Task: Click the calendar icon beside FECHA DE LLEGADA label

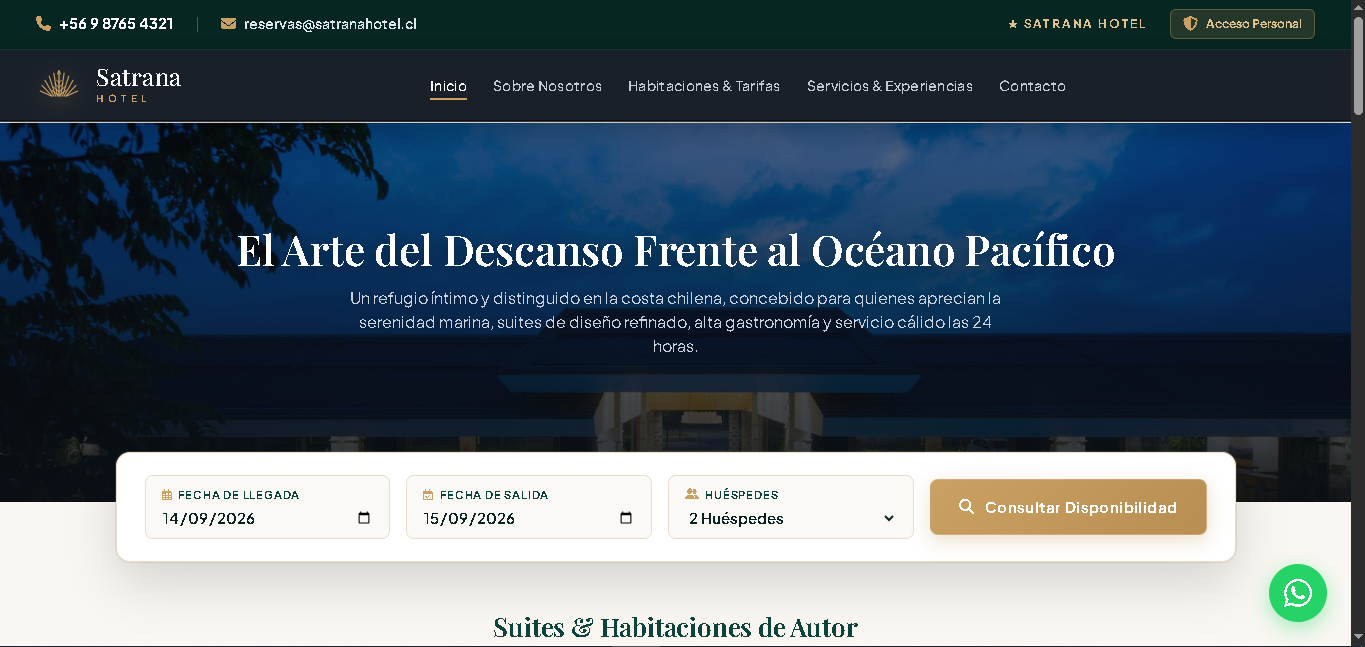Action: click(x=167, y=495)
